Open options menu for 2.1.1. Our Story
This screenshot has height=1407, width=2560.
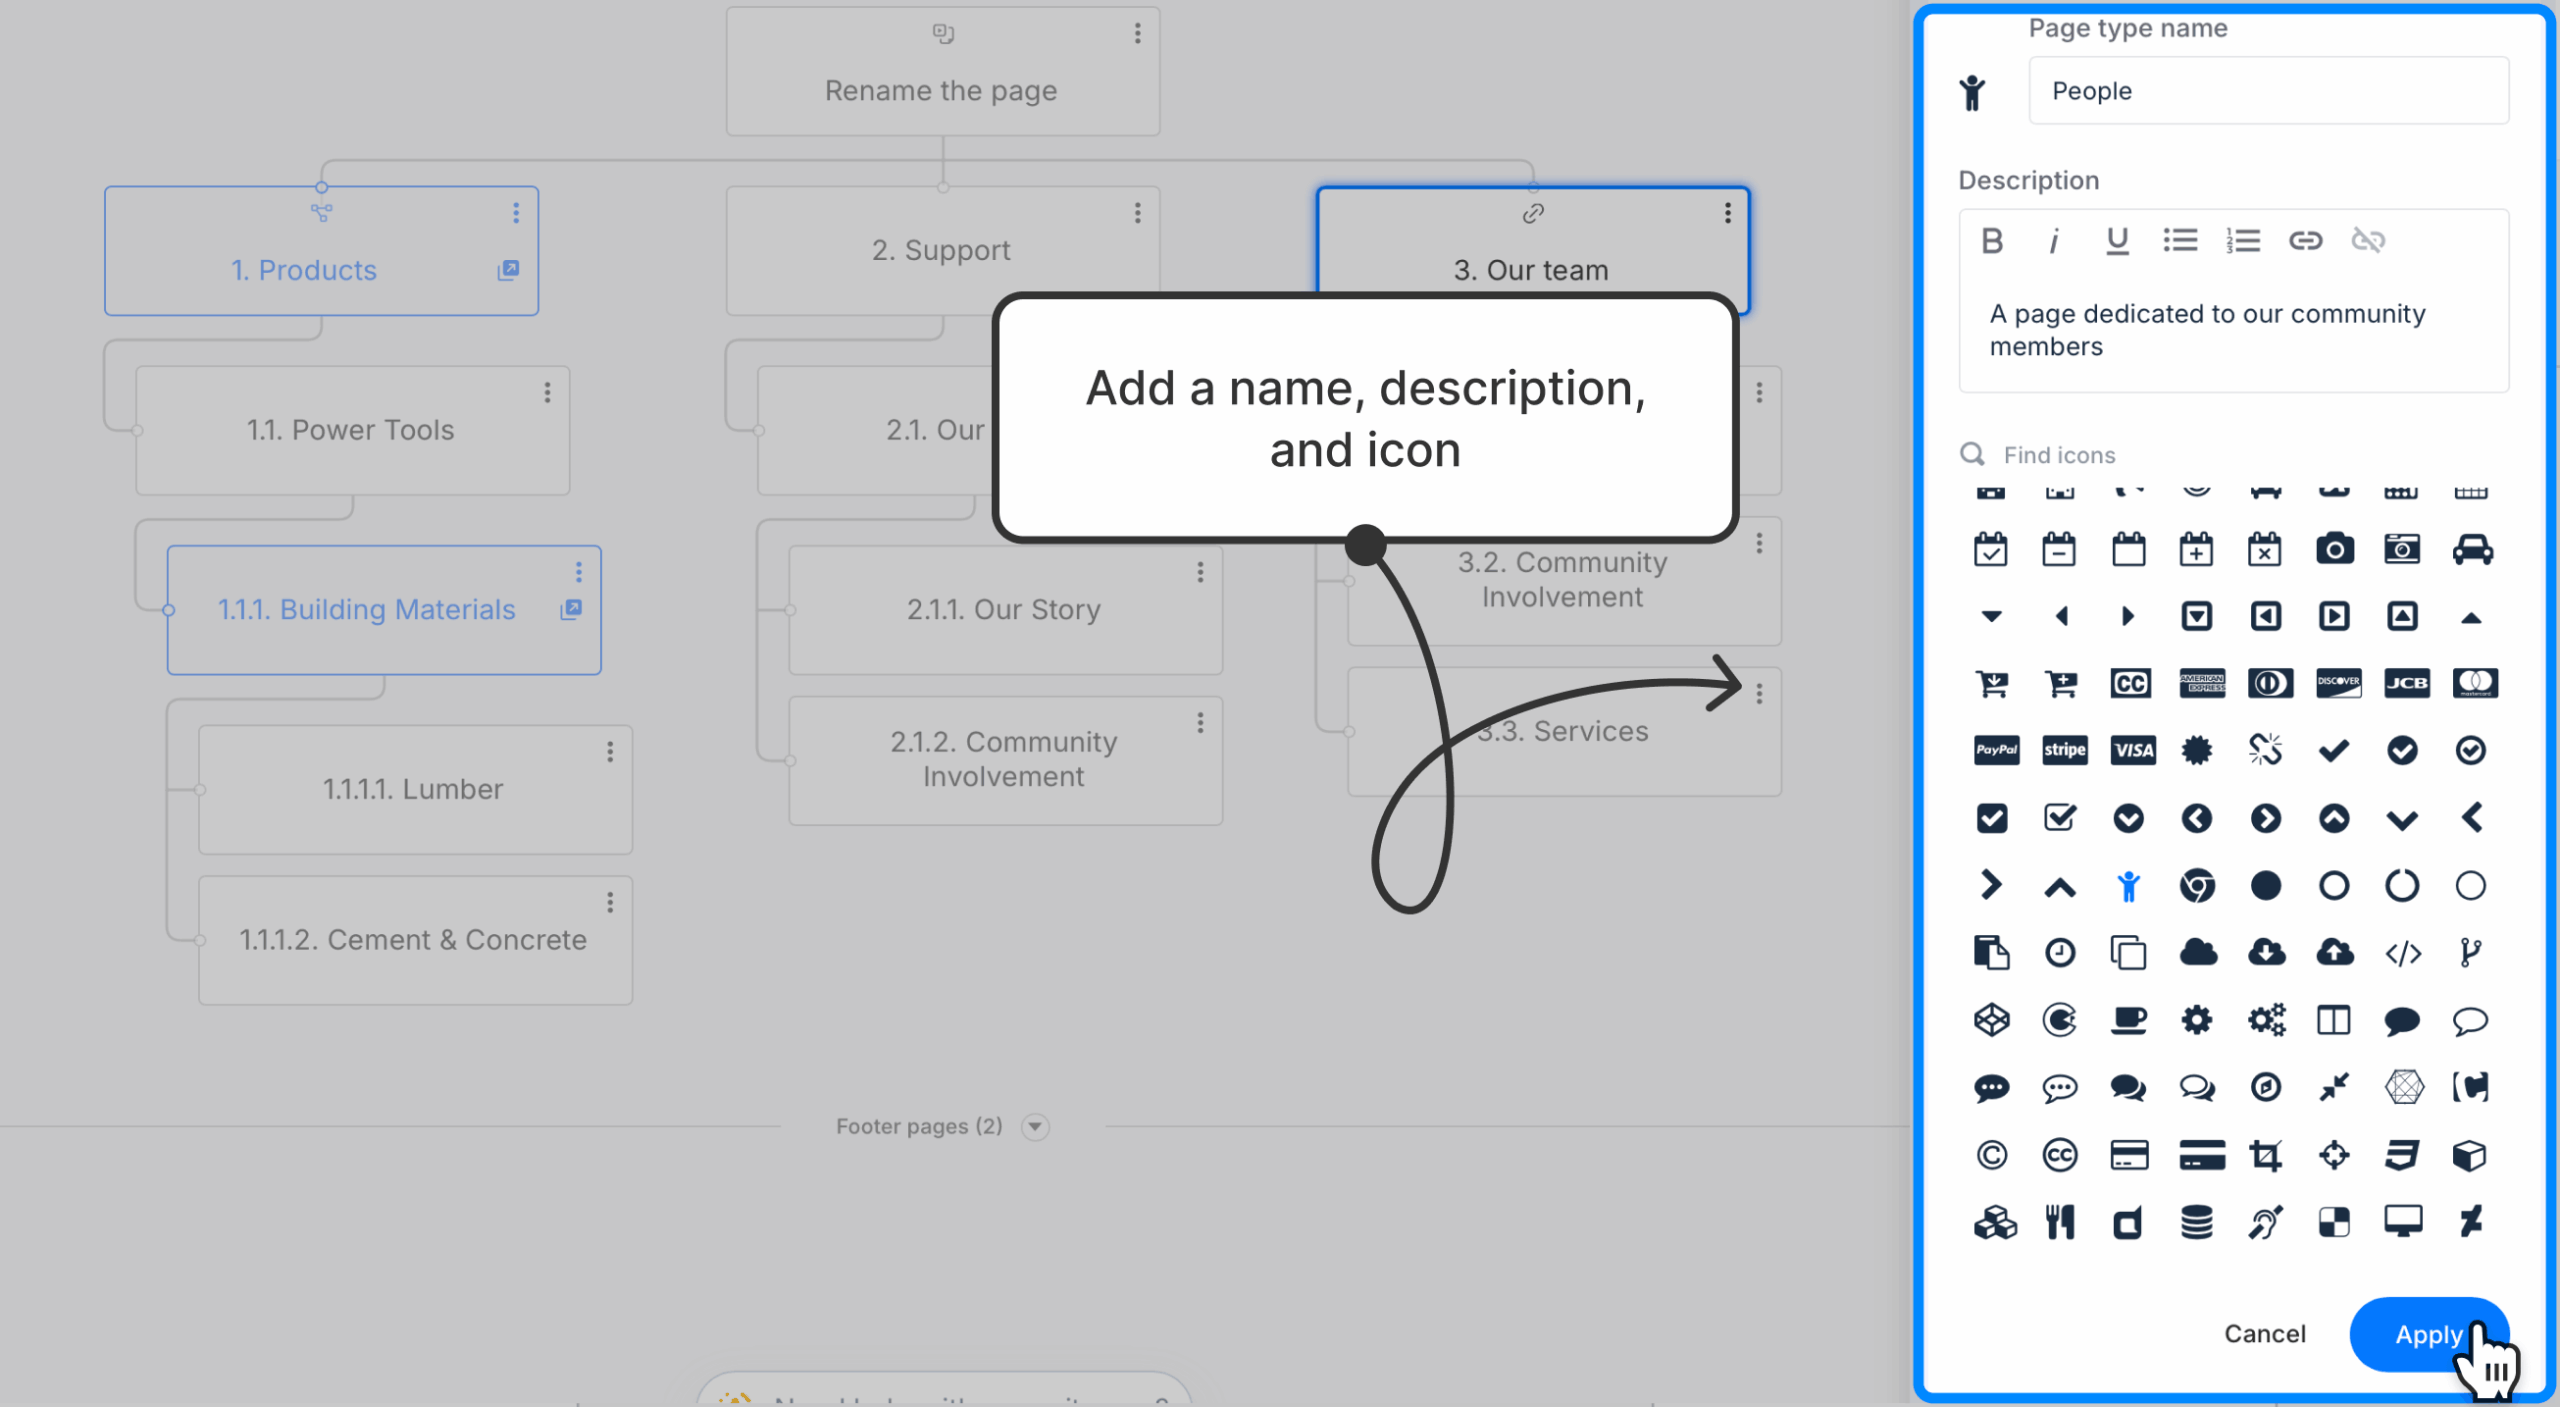coord(1200,572)
